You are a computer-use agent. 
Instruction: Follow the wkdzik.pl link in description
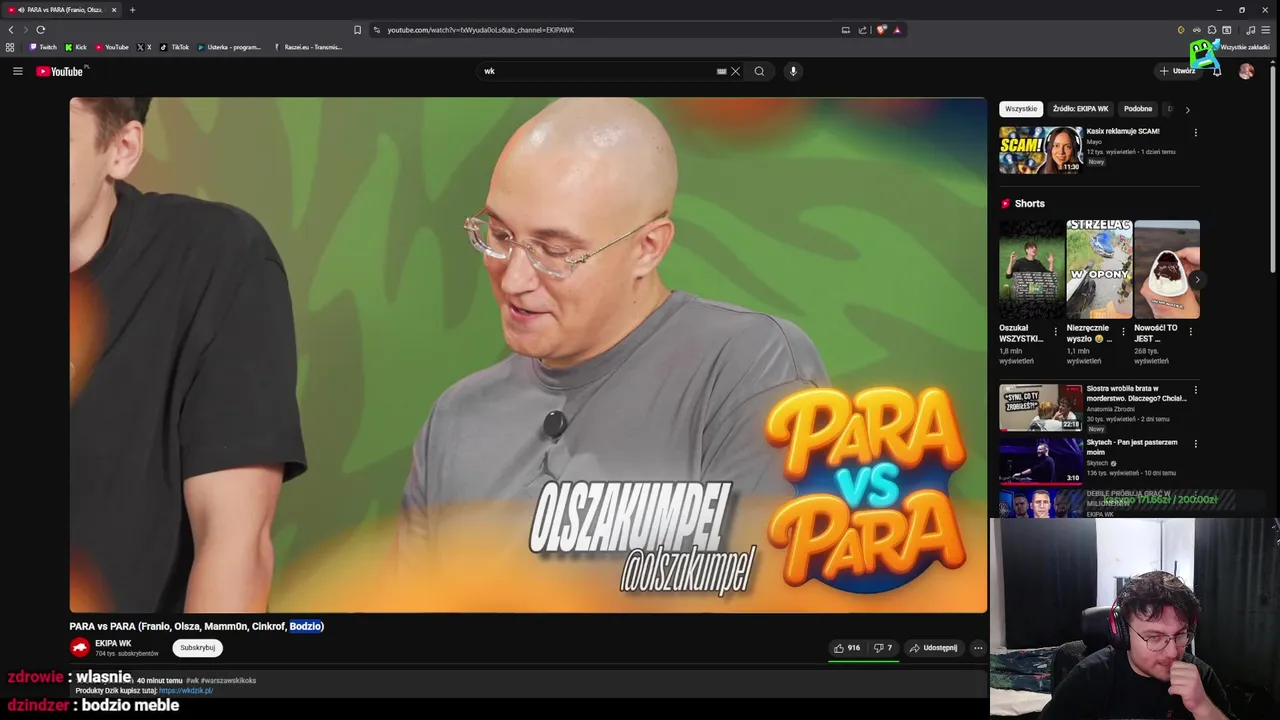point(186,691)
